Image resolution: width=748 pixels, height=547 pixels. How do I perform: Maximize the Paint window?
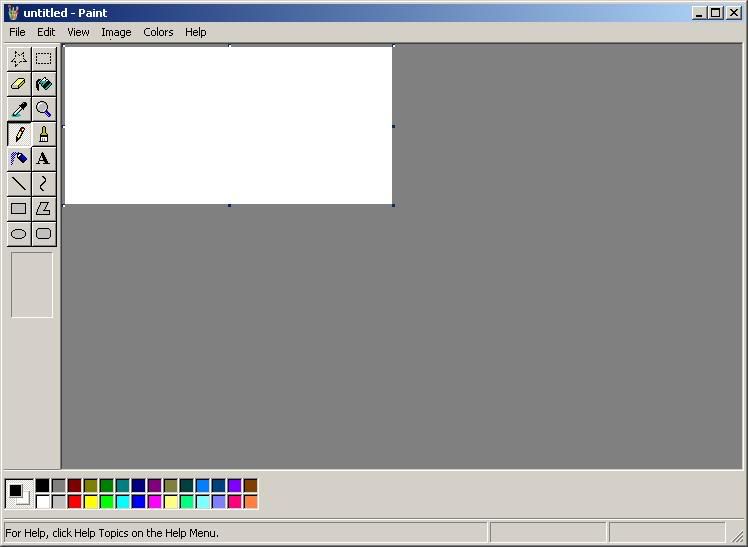pyautogui.click(x=716, y=13)
